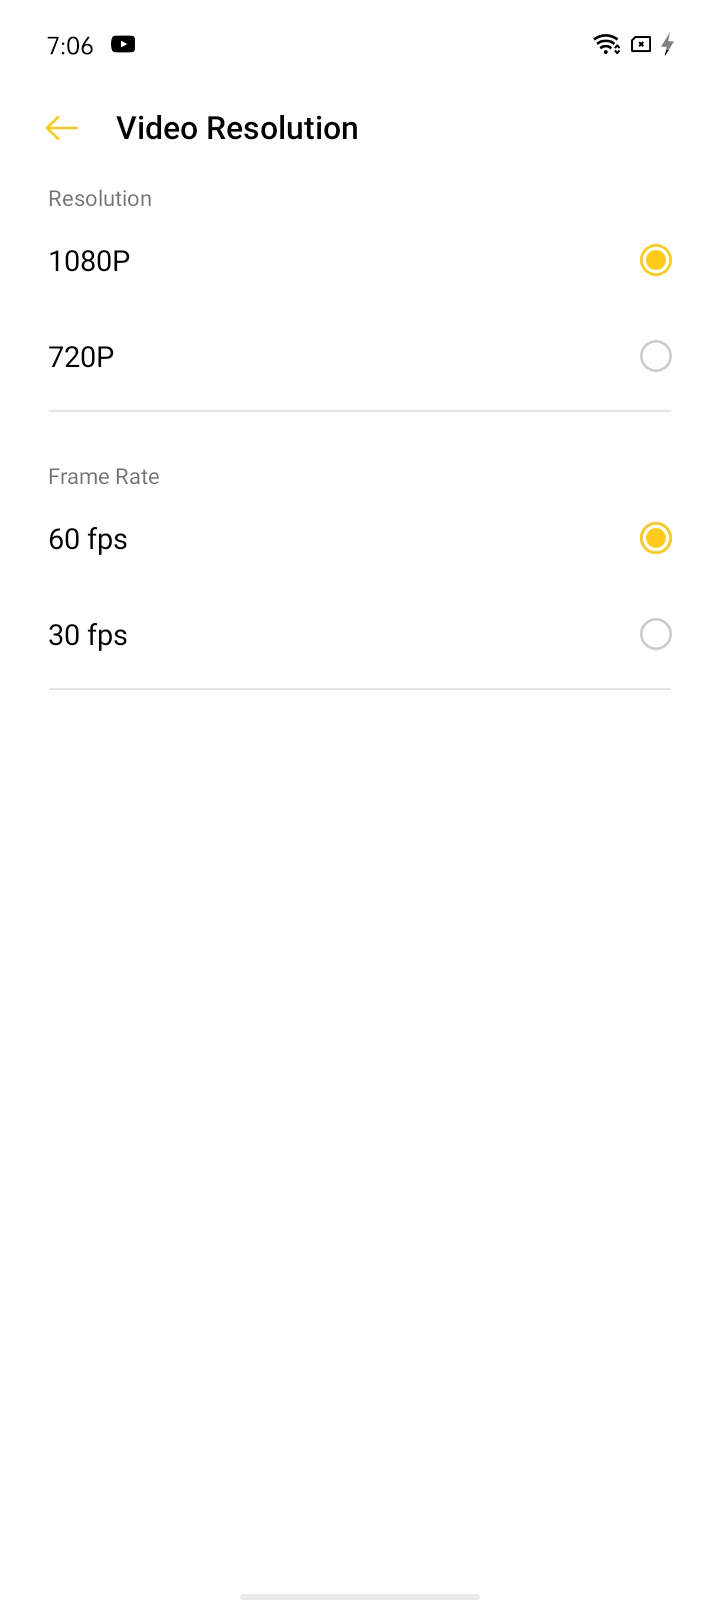This screenshot has height=1600, width=720.
Task: Choose the 720P resolution label
Action: pos(81,357)
